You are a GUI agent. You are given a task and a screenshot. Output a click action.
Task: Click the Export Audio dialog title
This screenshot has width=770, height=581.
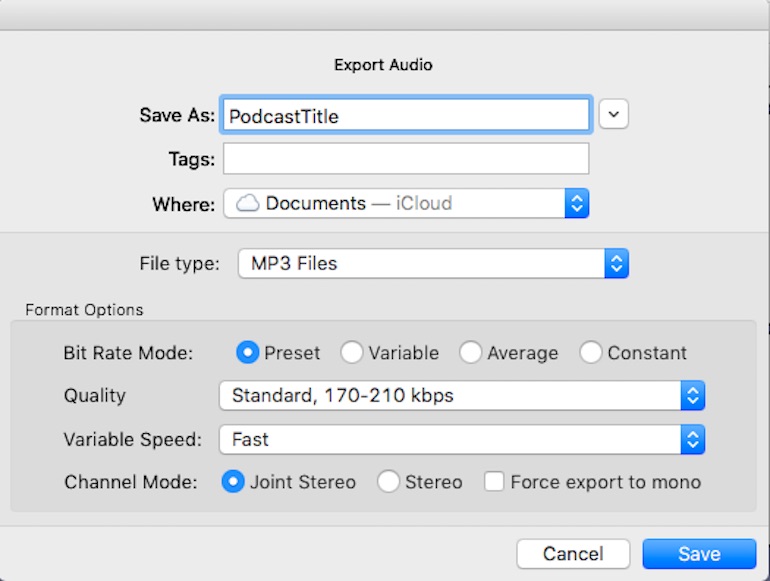pyautogui.click(x=384, y=65)
